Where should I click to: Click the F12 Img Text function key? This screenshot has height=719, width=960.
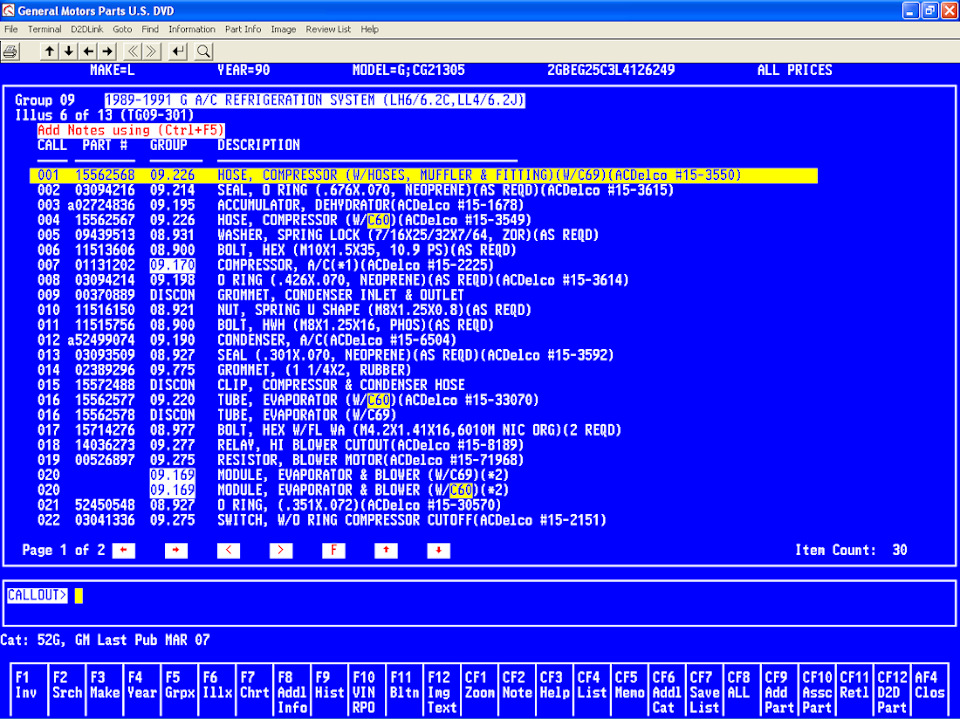coord(441,689)
